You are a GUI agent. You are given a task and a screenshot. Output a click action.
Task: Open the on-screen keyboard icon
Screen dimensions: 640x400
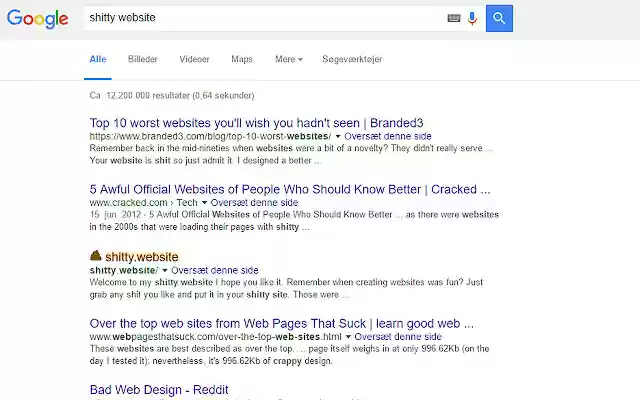pyautogui.click(x=454, y=18)
